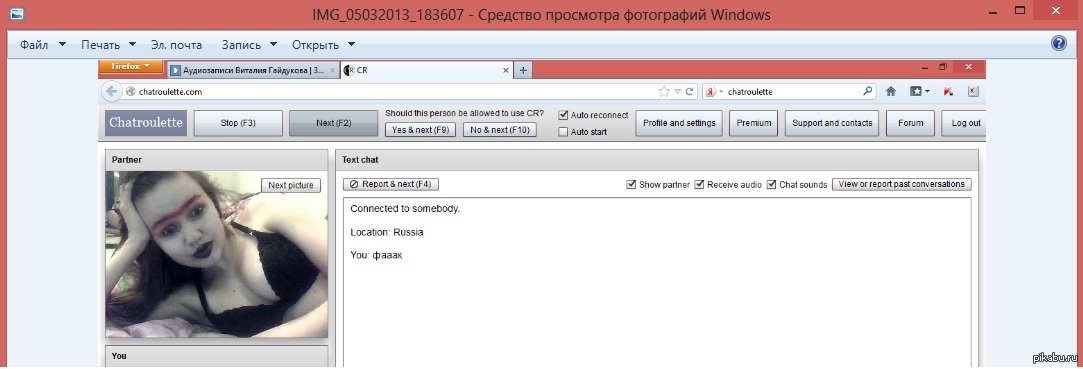The image size is (1083, 369).
Task: Switch to the Аудиозаписи Виталия Гайдукова tab
Action: [x=253, y=70]
